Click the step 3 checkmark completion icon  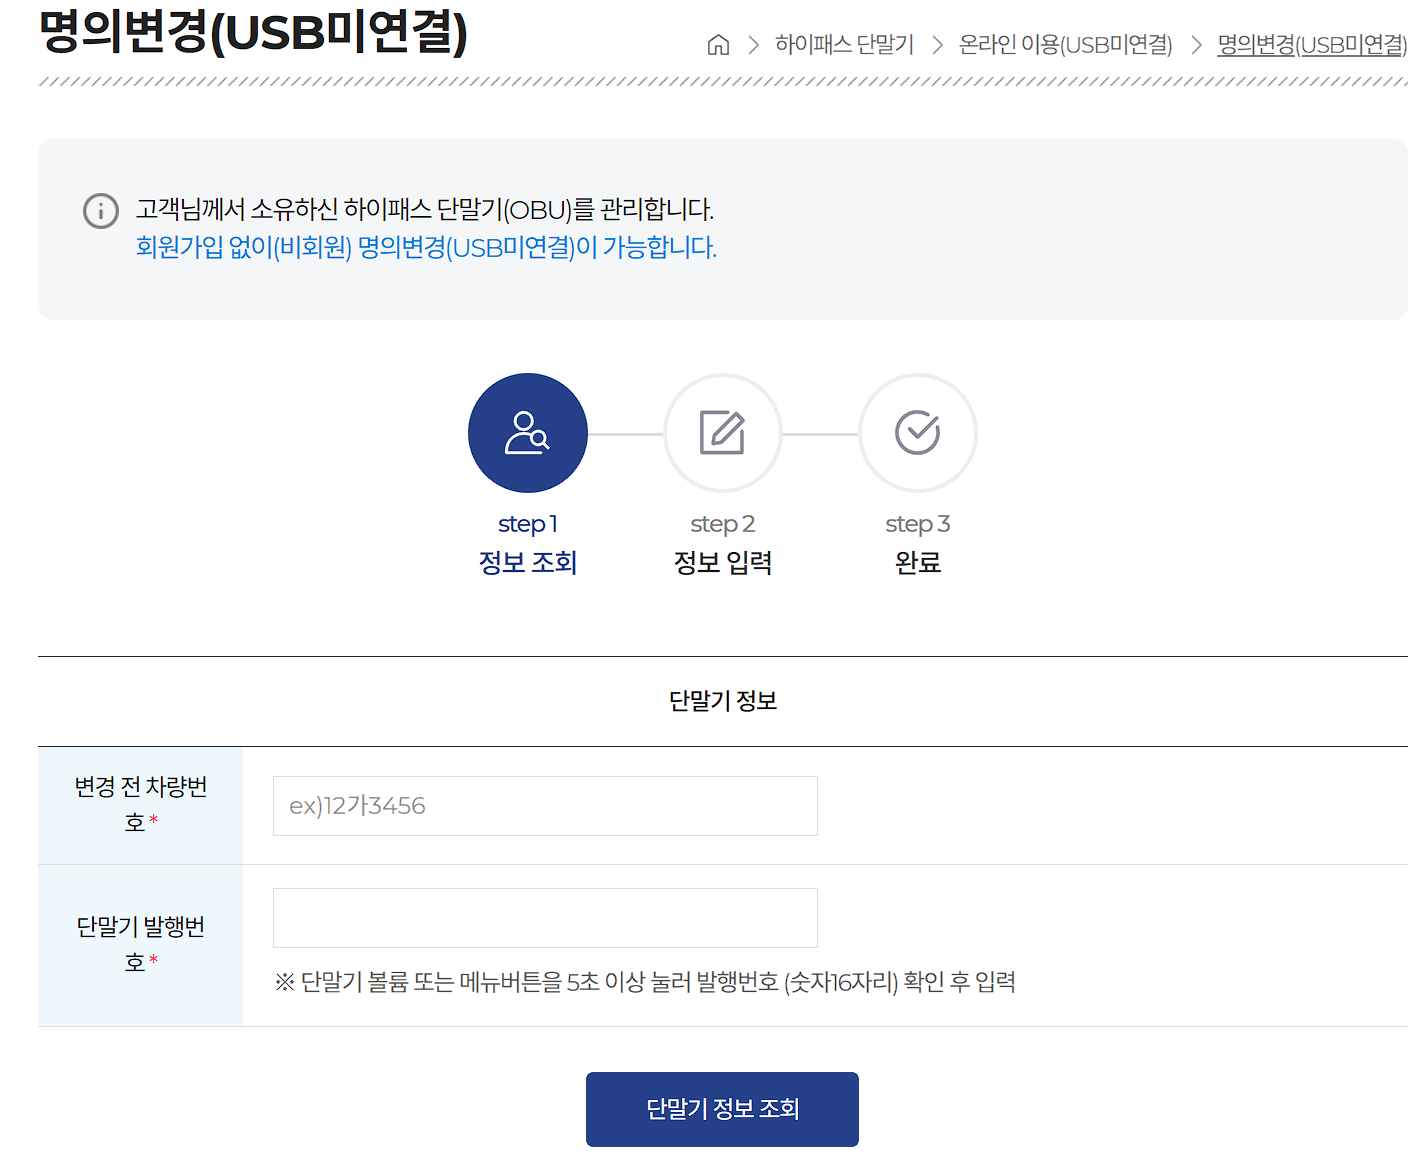pos(917,432)
